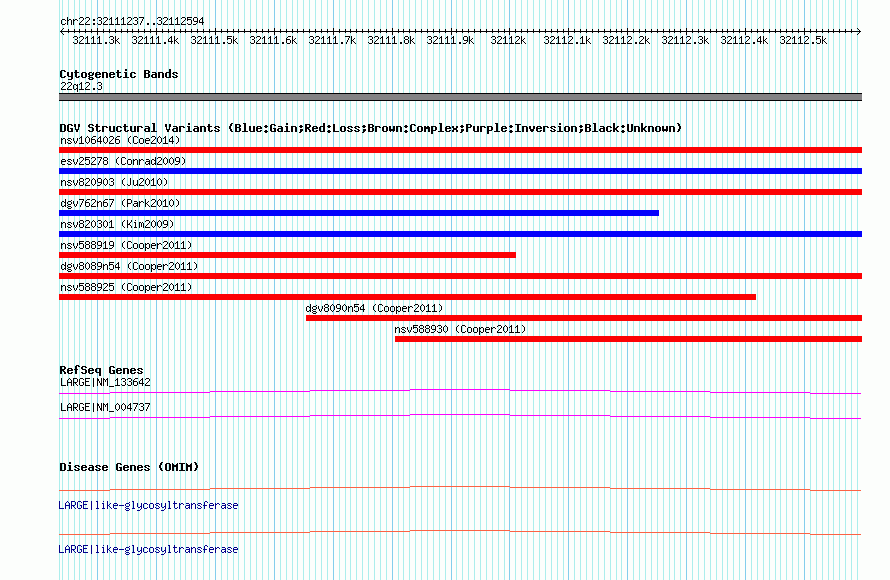Click the red bar for nsv588919

(287, 255)
